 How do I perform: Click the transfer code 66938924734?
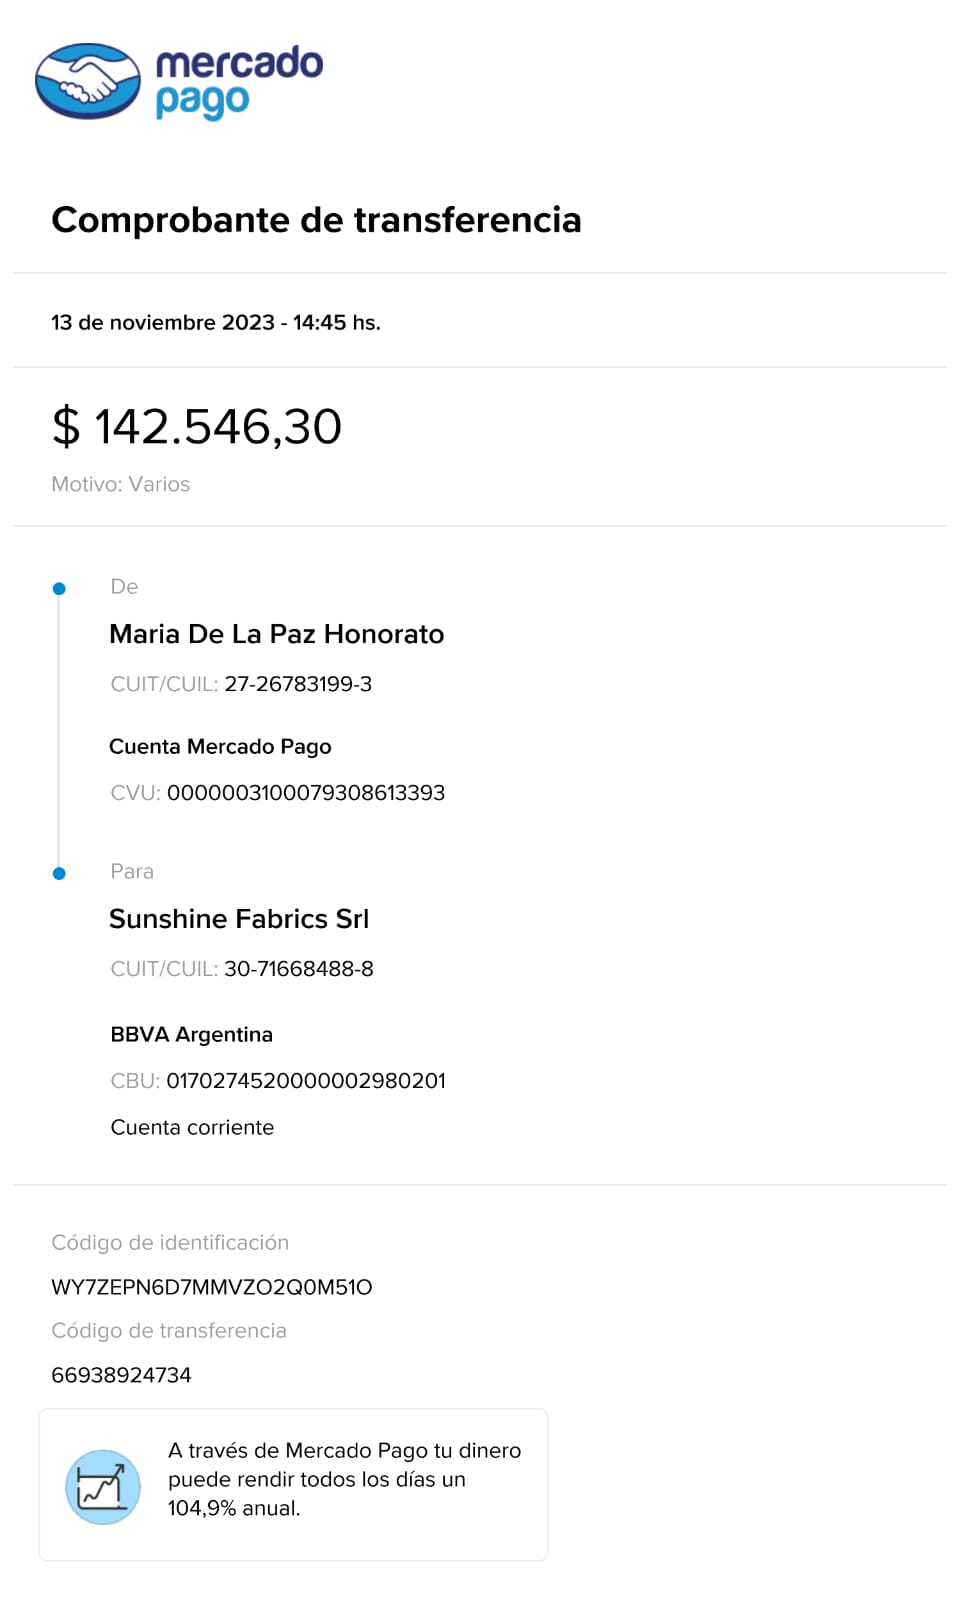pos(121,1375)
